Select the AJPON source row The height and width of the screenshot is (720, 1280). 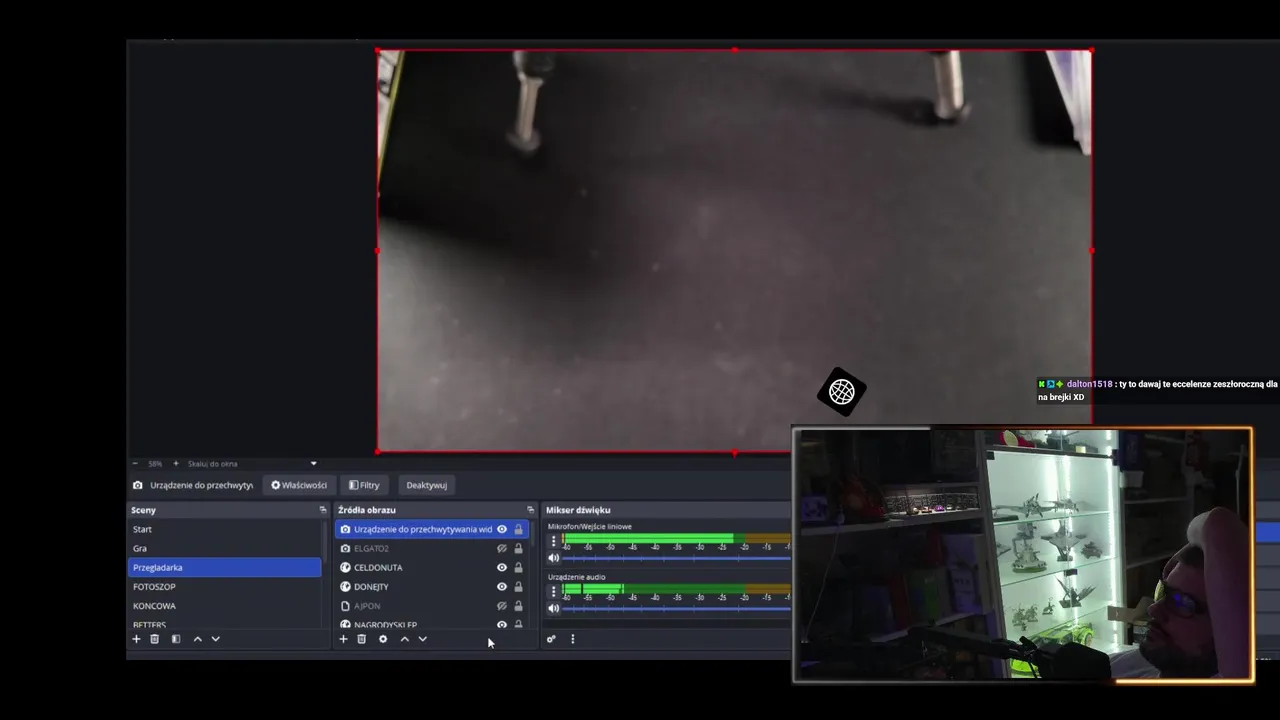tap(431, 606)
